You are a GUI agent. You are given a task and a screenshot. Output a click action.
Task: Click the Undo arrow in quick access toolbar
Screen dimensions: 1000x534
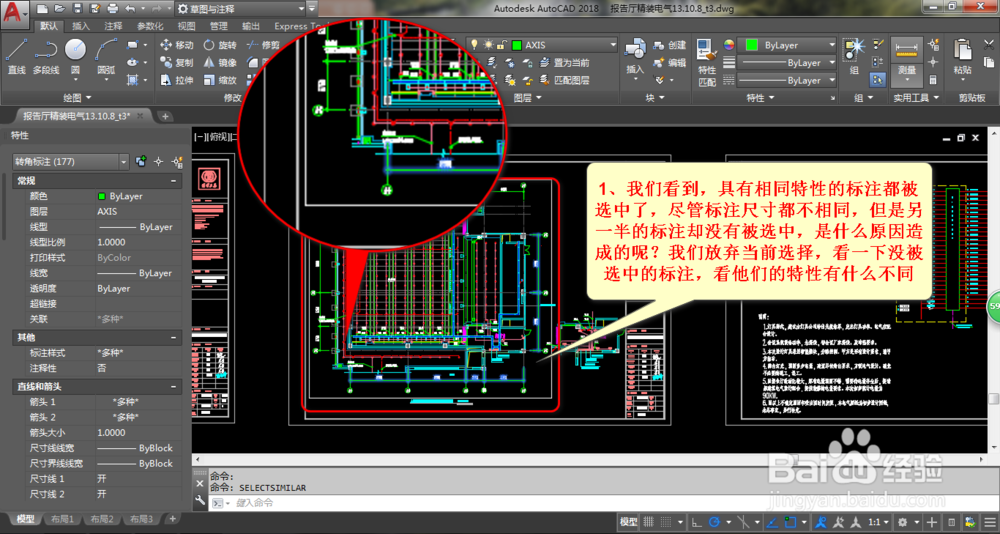pos(130,8)
